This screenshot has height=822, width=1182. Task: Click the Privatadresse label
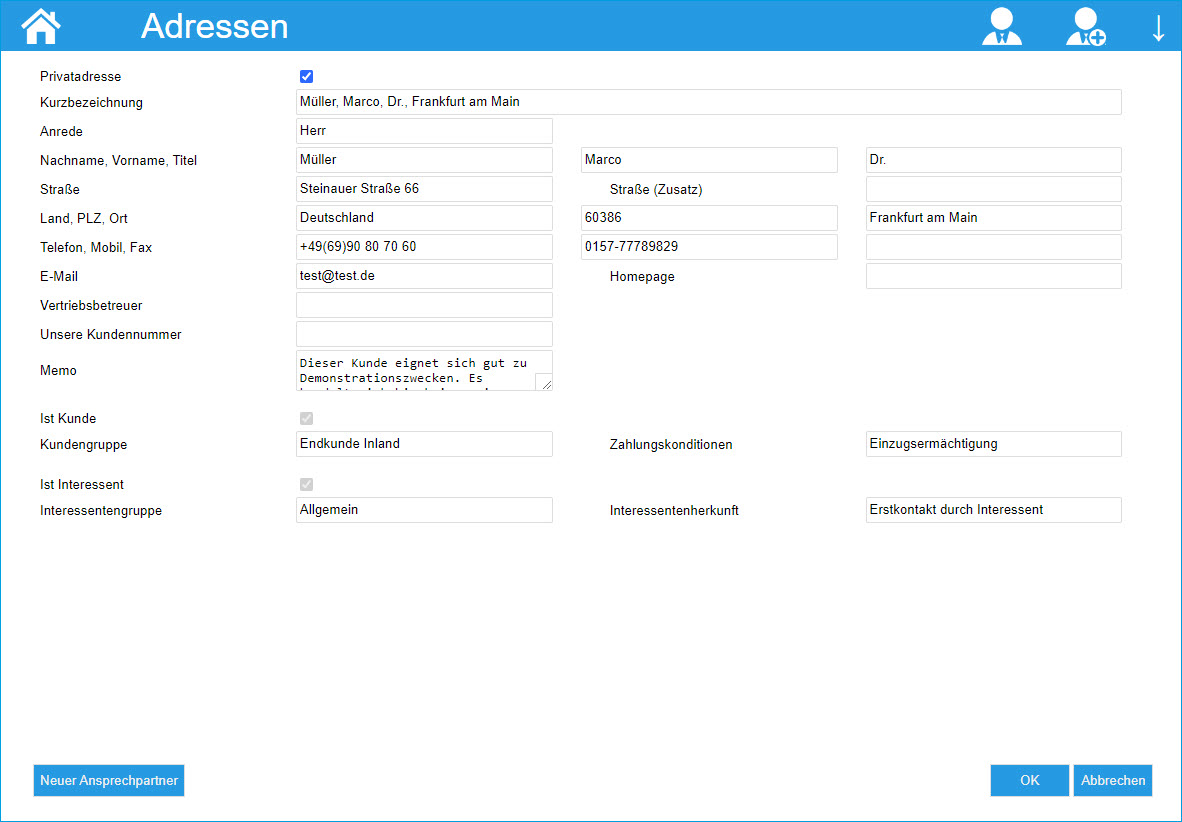click(x=81, y=77)
